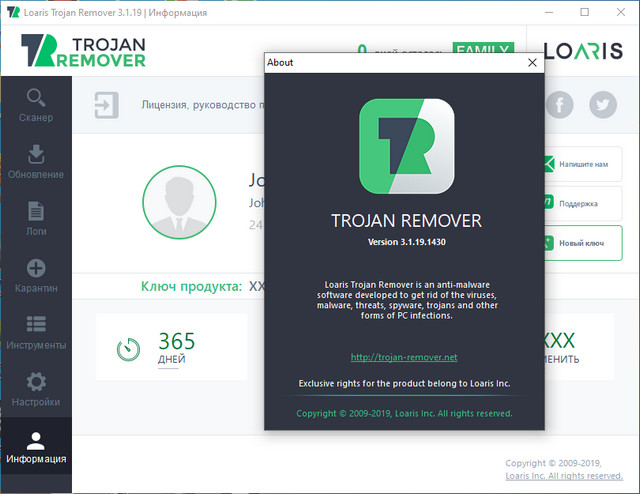The width and height of the screenshot is (640, 494).
Task: Close the About dialog
Action: click(x=532, y=62)
